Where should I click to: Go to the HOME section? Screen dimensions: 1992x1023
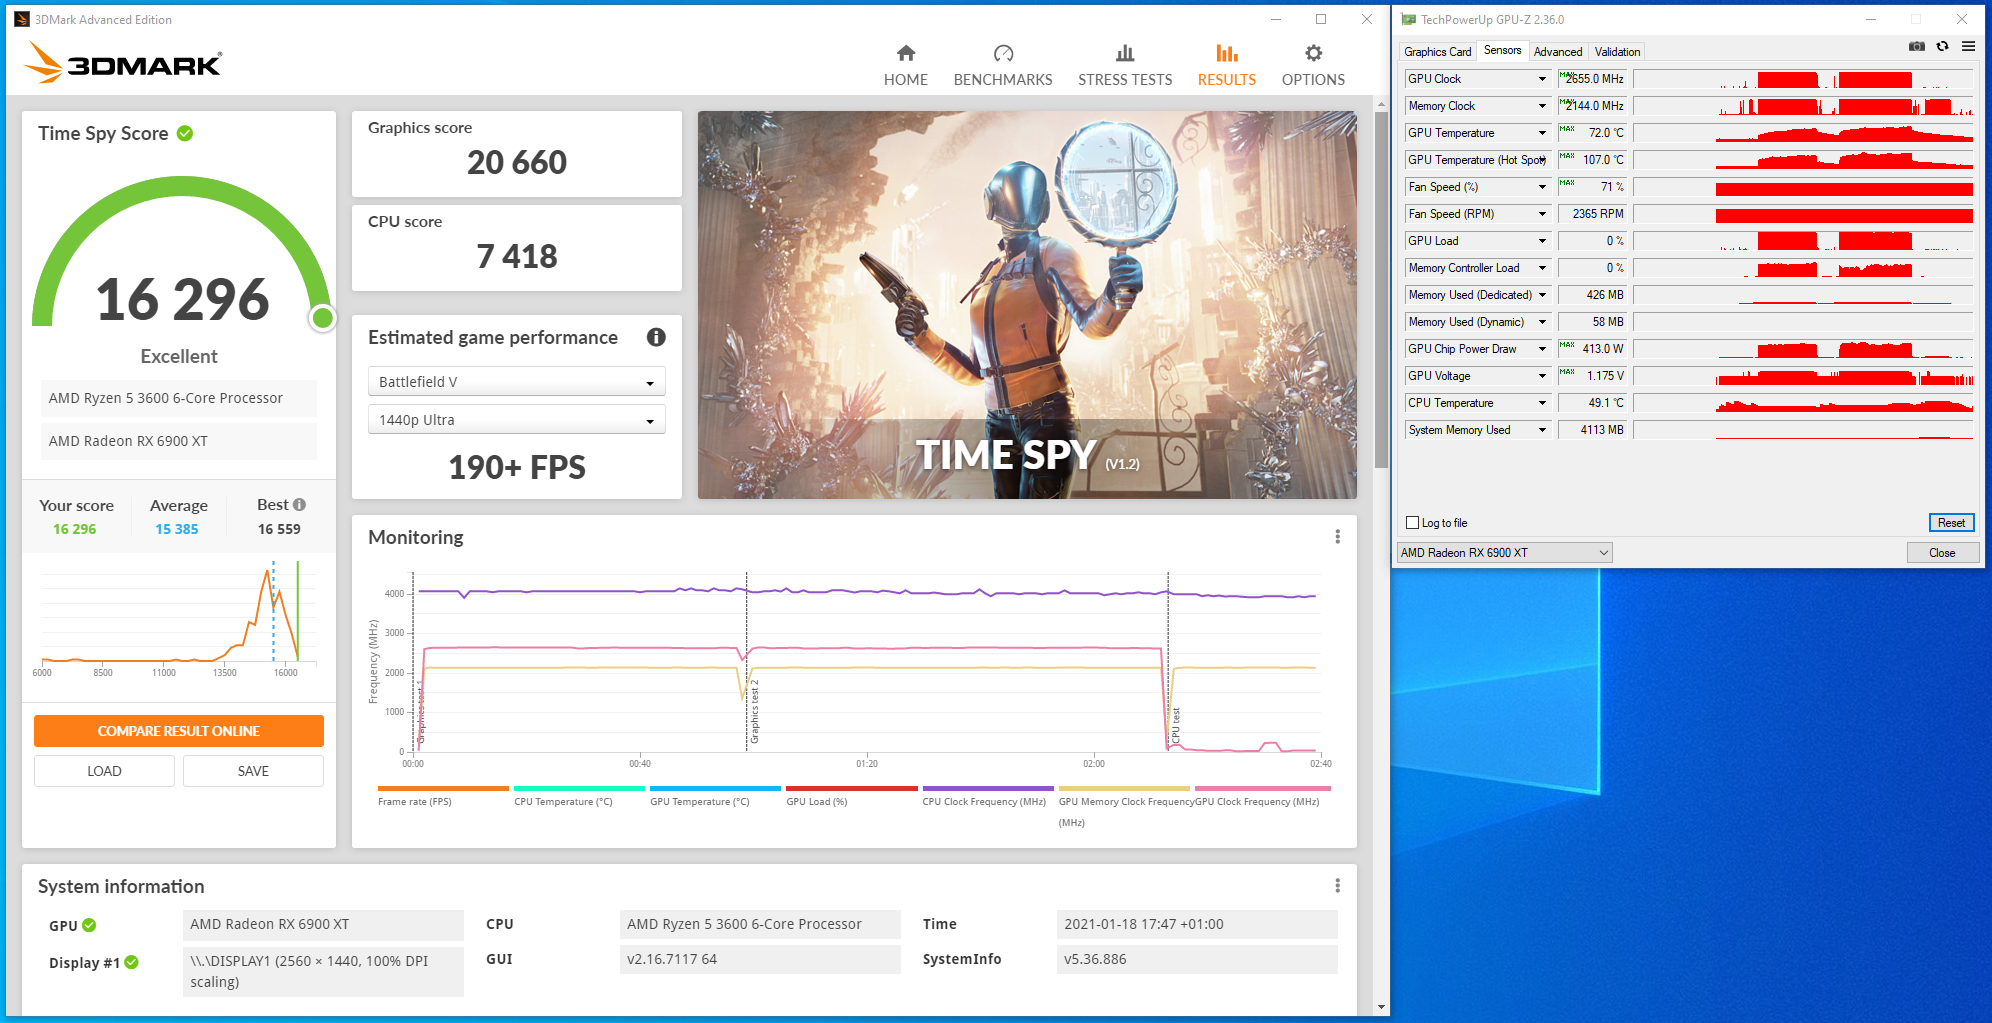906,66
